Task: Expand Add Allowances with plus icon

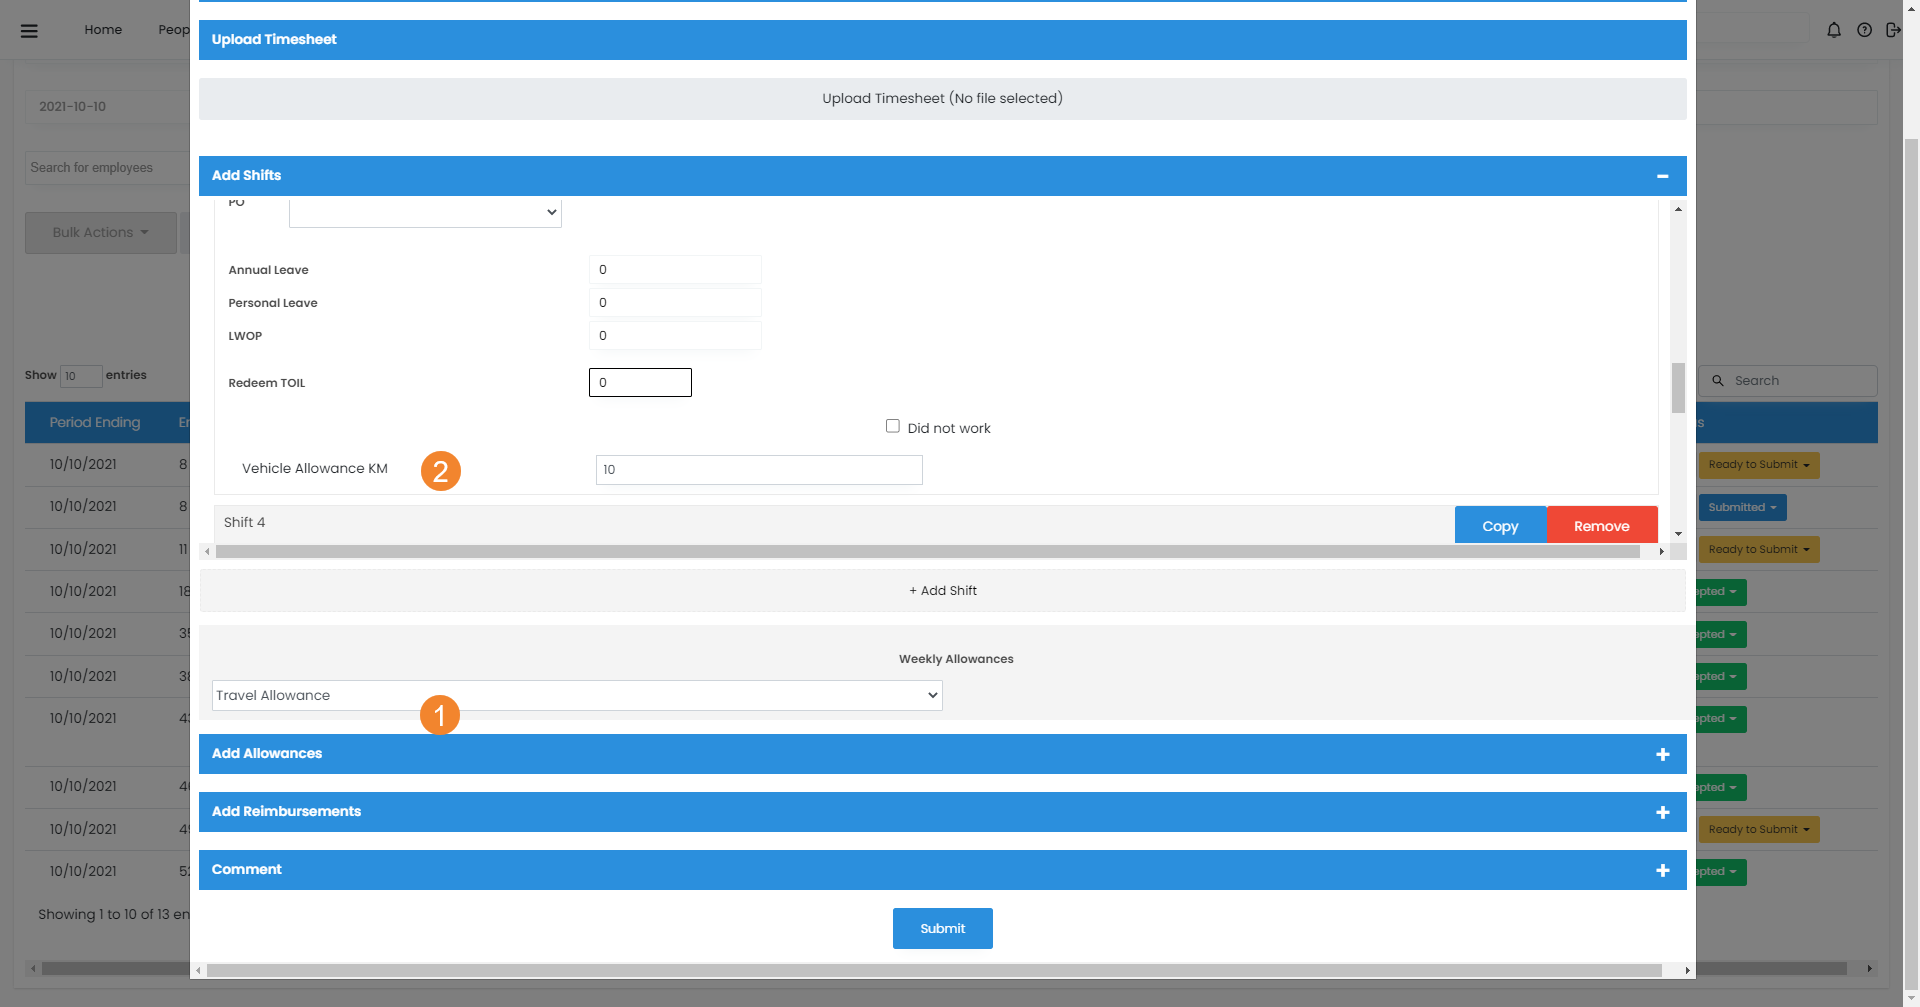Action: tap(1662, 754)
